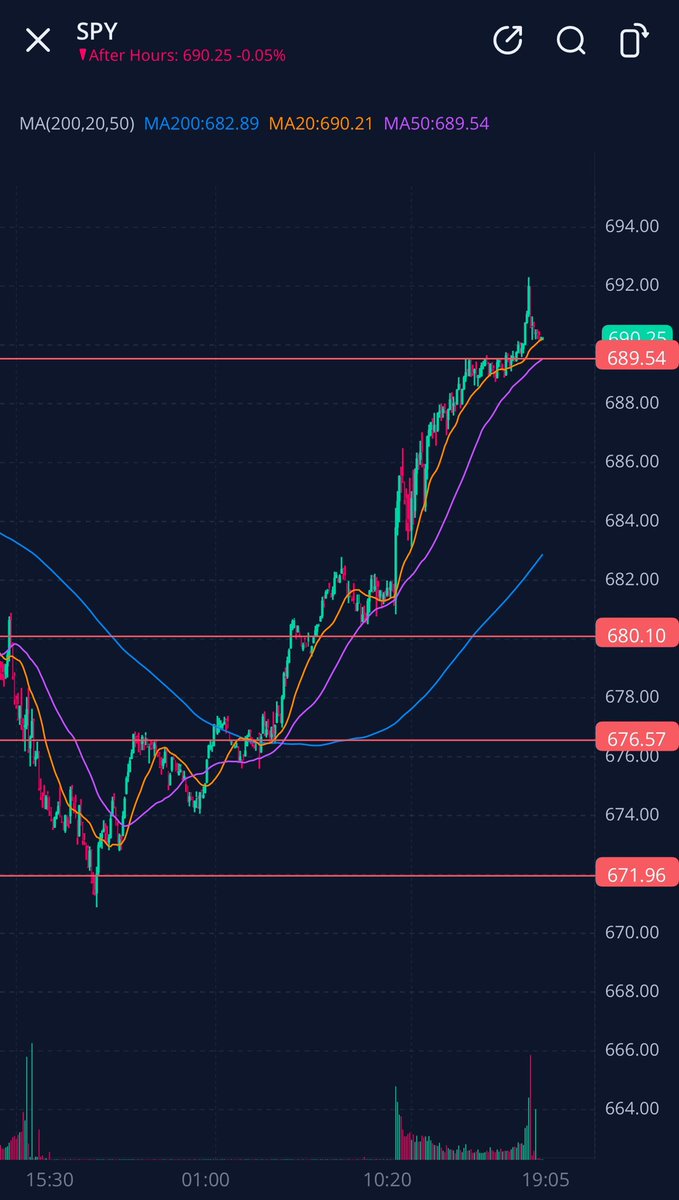Select the 689.54 horizontal line label
The height and width of the screenshot is (1200, 679).
pyautogui.click(x=636, y=358)
